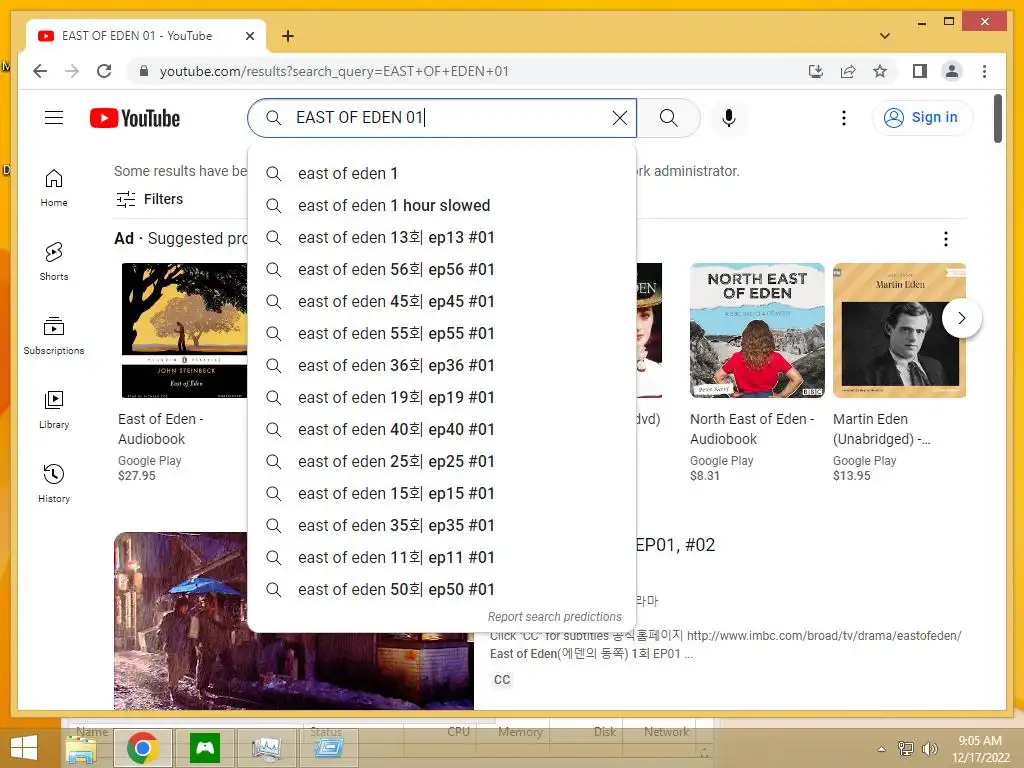Click the Chrome taskbar icon
Viewport: 1024px width, 768px height.
click(143, 748)
